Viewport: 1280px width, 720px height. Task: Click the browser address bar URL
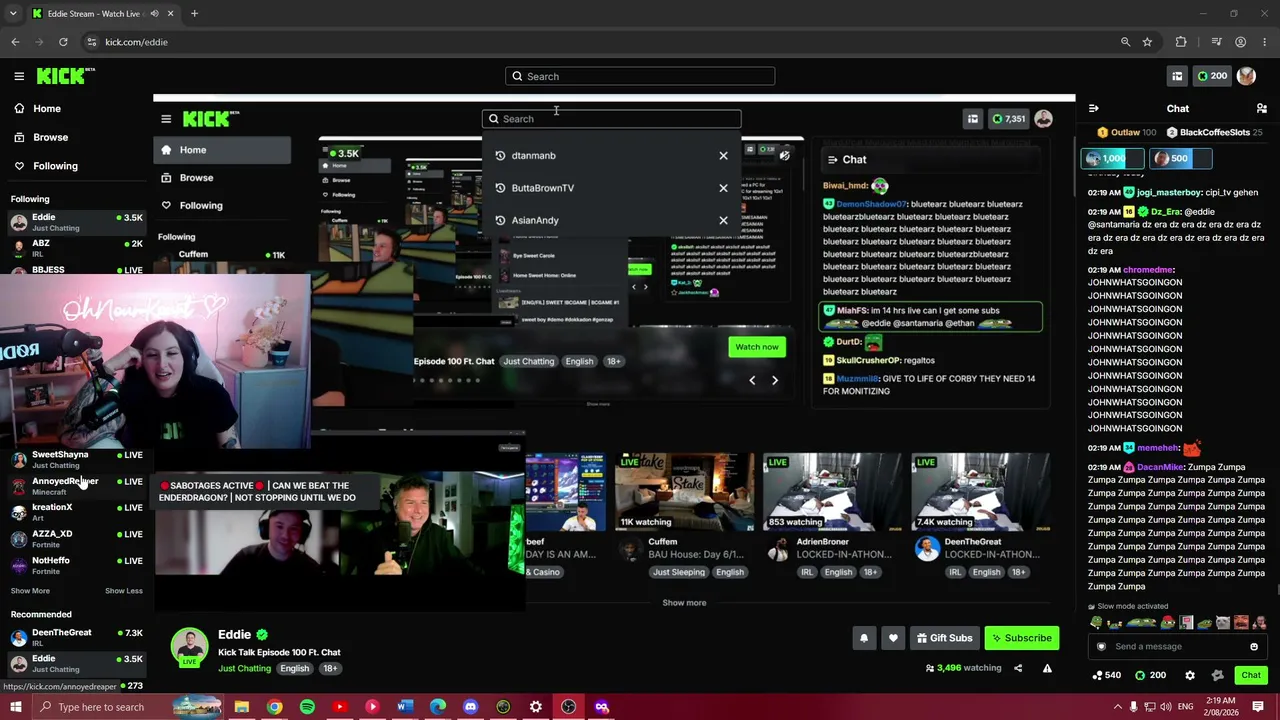[x=136, y=42]
